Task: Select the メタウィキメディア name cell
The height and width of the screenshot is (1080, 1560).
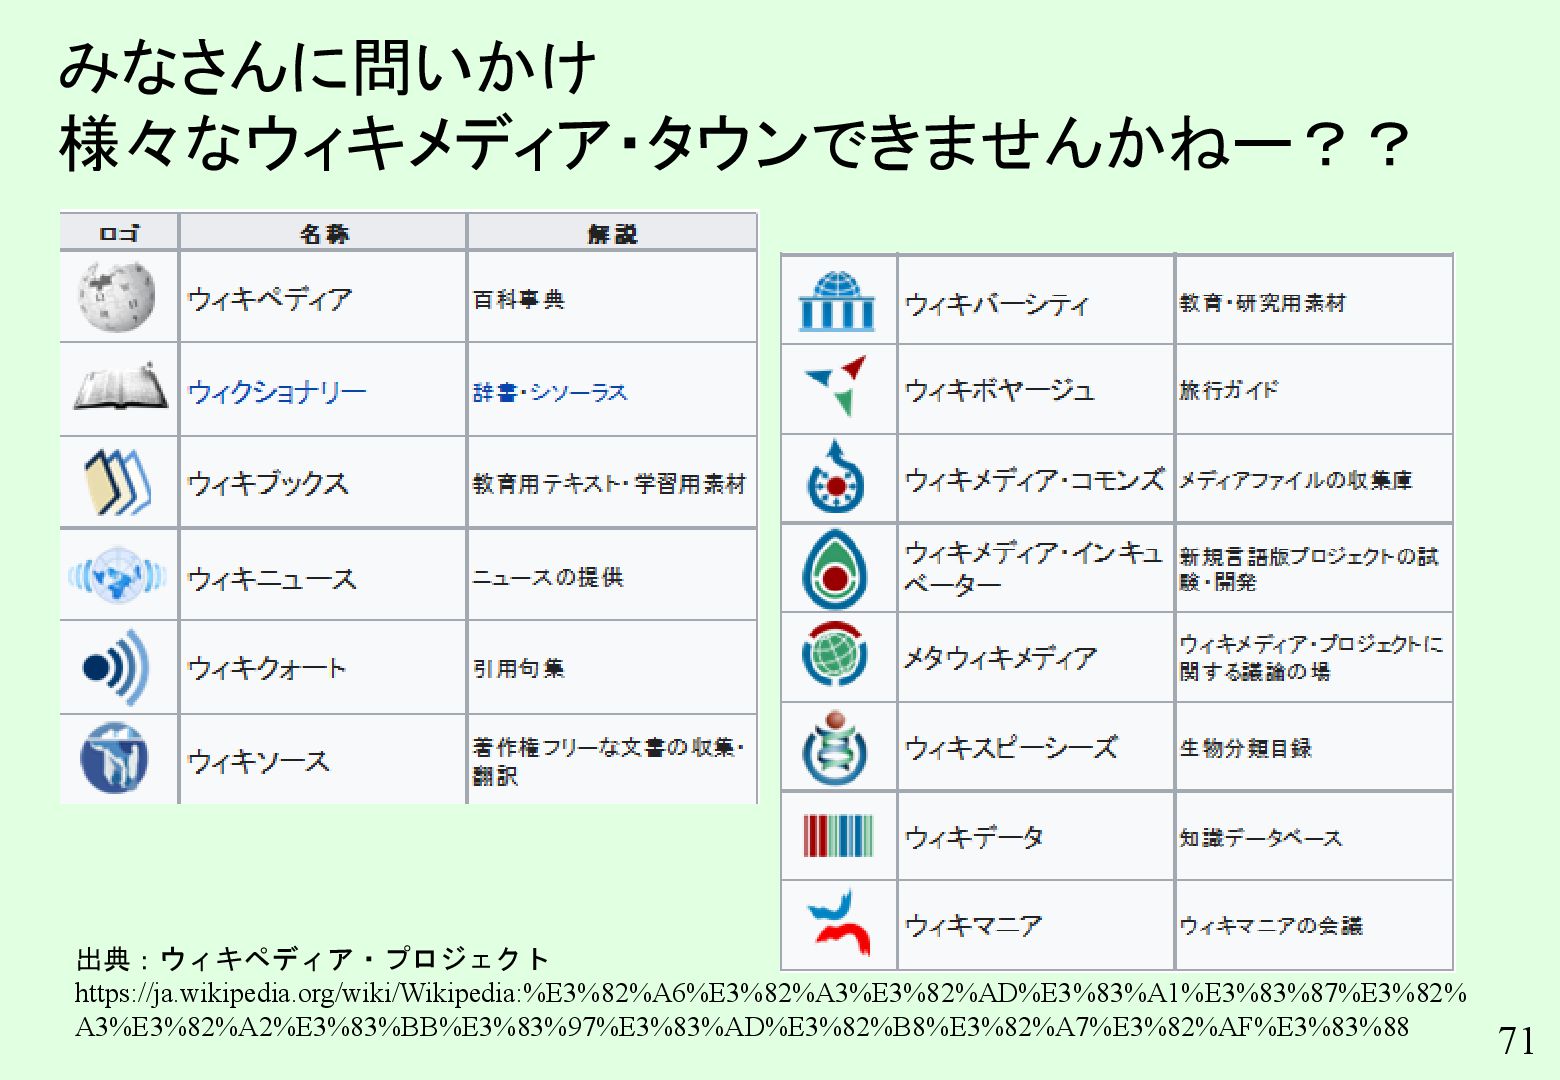Action: (1036, 657)
